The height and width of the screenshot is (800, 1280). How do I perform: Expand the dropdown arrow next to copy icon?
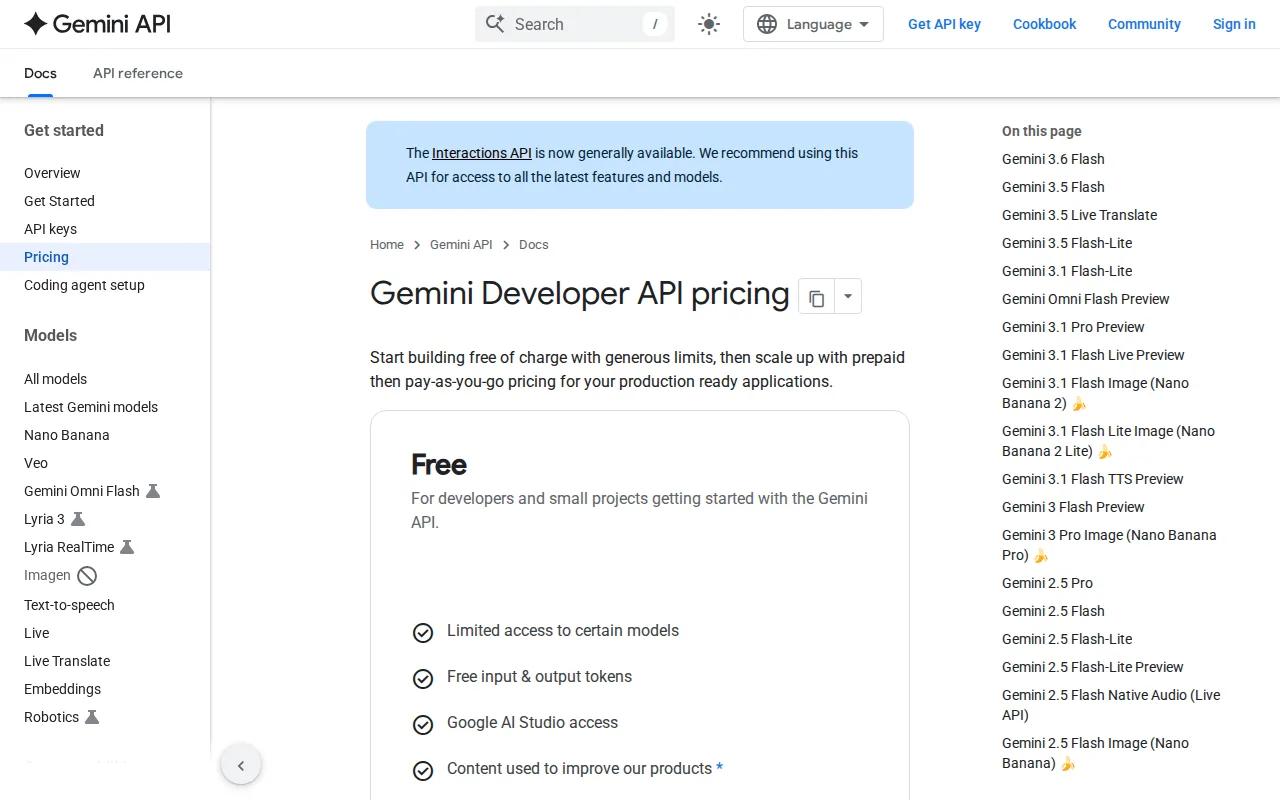[x=848, y=297]
